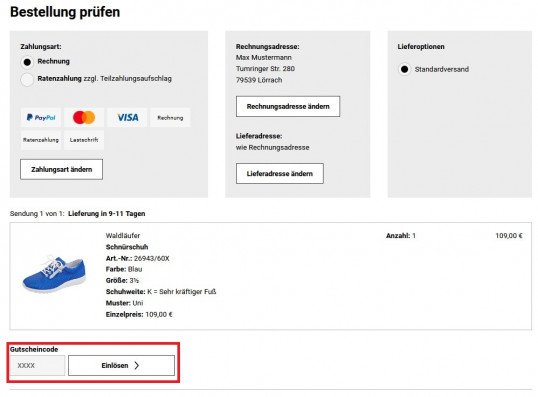Image resolution: width=538 pixels, height=397 pixels.
Task: Click the Rechnungsadresse: heading
Action: [x=268, y=47]
